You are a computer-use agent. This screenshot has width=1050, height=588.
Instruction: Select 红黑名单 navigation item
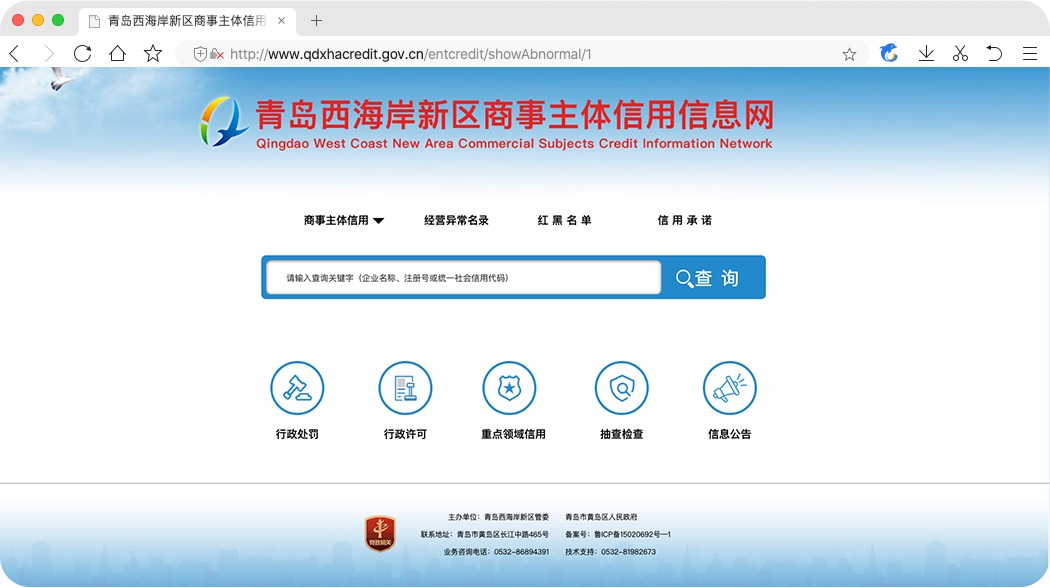[x=564, y=220]
